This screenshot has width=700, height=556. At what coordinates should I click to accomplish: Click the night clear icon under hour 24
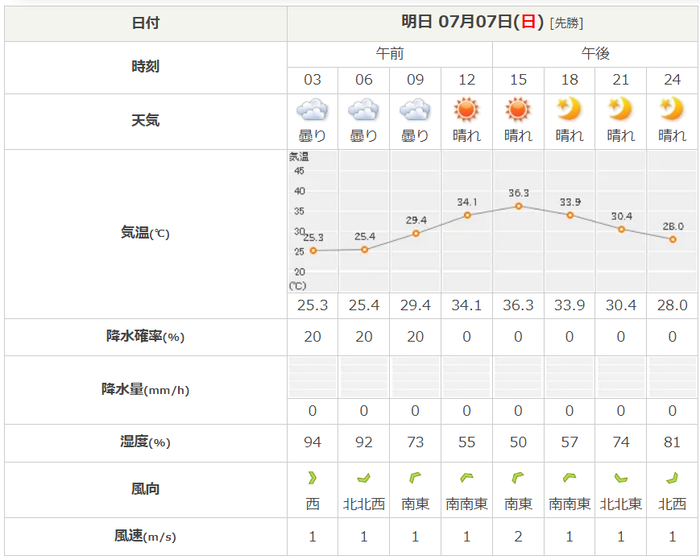(x=672, y=109)
